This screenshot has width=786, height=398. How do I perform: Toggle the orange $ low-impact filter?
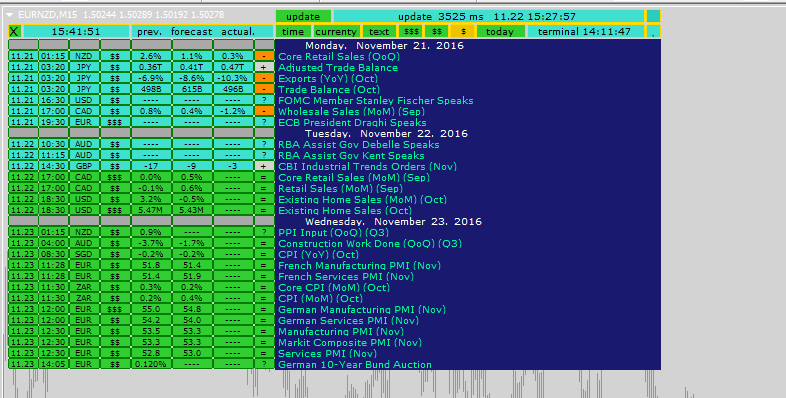coord(463,32)
